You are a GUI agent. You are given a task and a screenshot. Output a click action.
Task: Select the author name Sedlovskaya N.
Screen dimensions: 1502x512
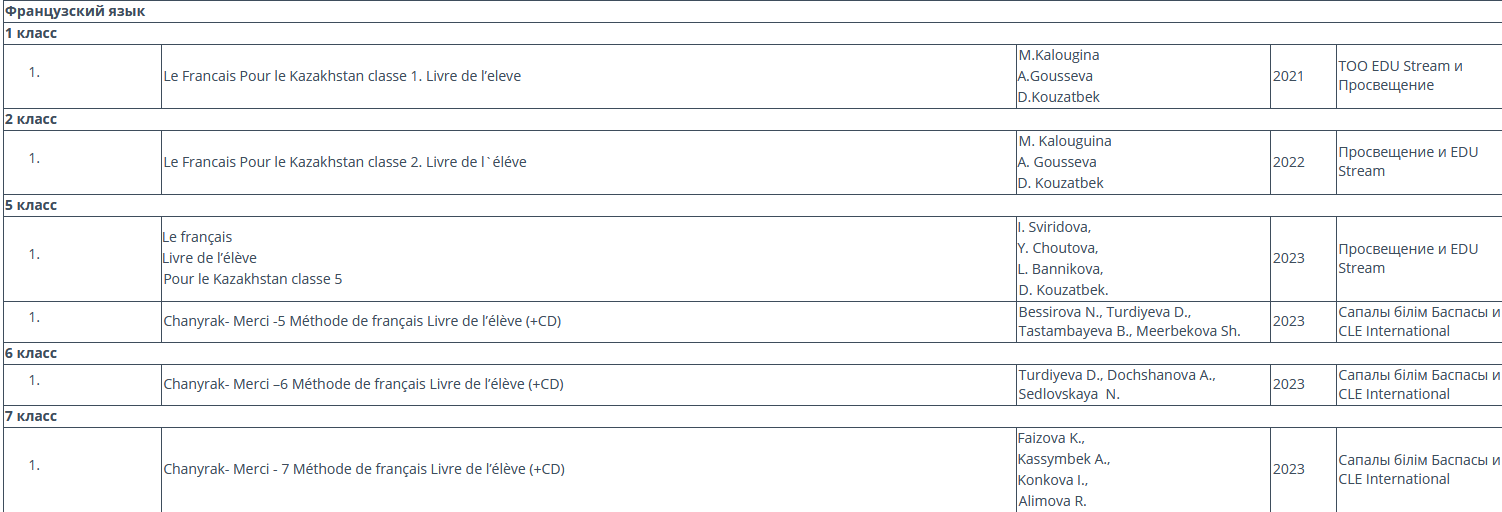coord(1069,394)
